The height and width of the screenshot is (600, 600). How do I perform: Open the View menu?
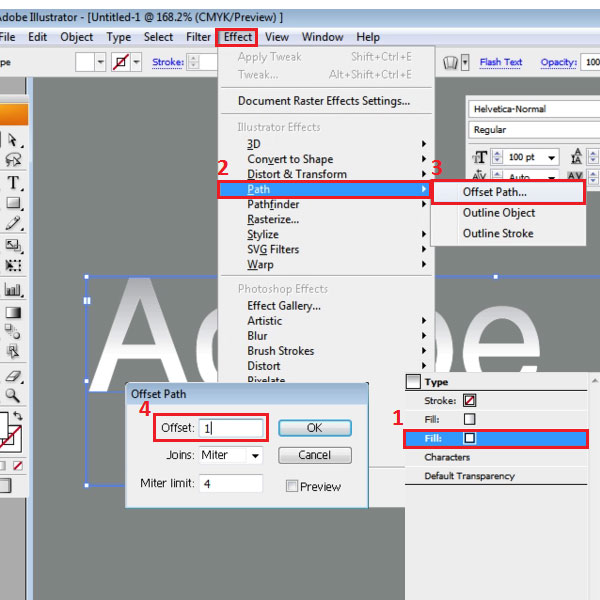277,37
